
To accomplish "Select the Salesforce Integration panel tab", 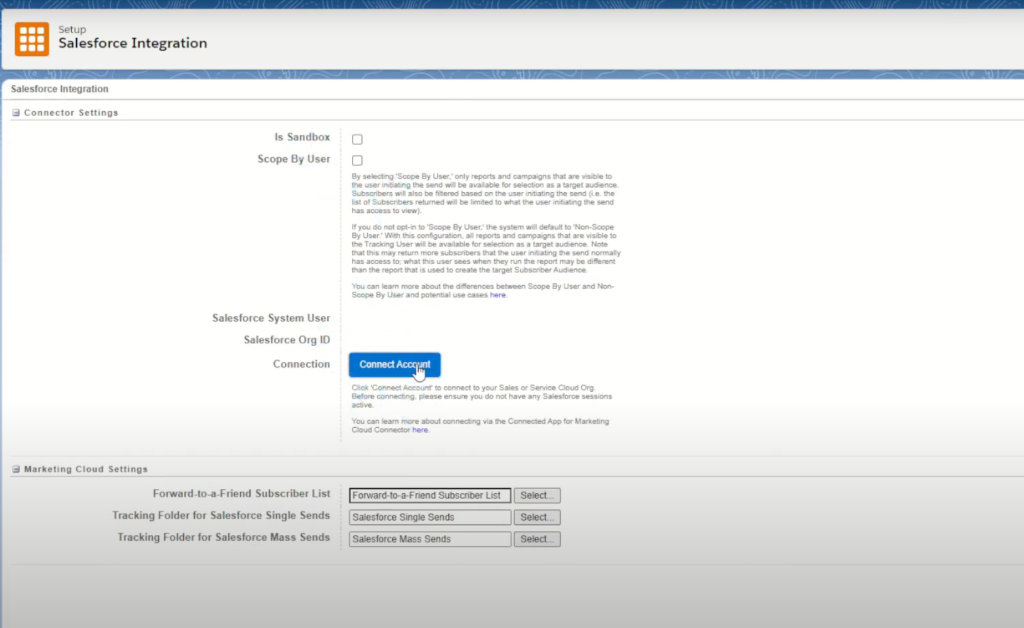I will [59, 89].
